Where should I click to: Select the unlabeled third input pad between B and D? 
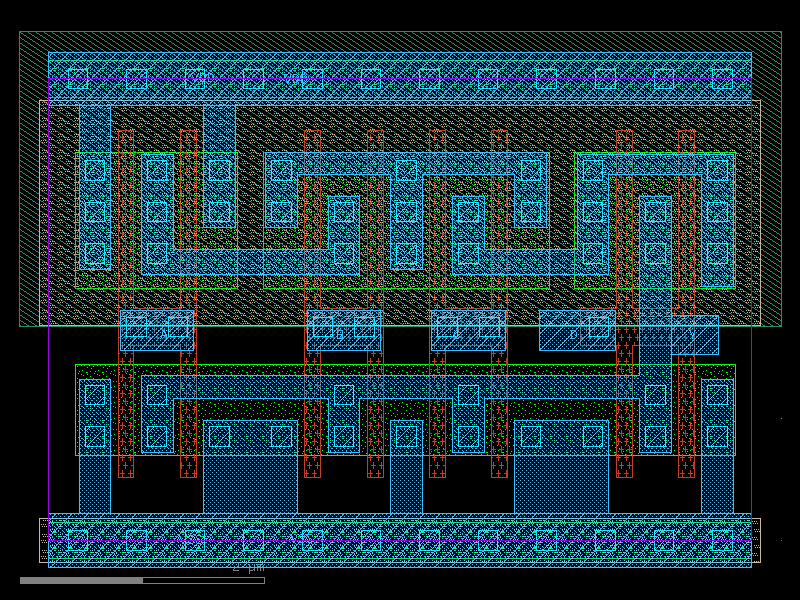pos(468,330)
